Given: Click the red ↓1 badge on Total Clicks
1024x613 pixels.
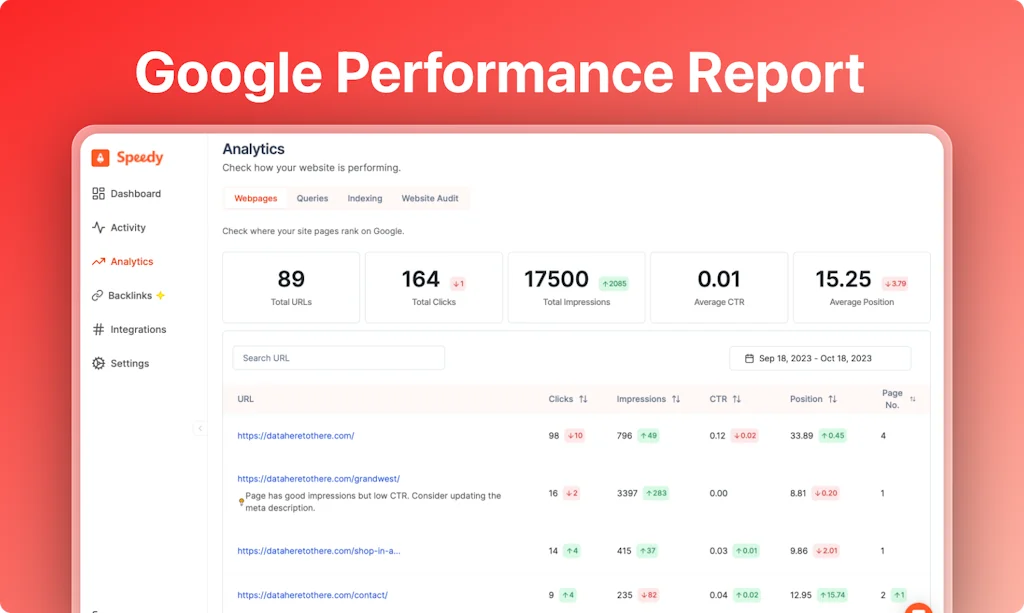Looking at the screenshot, I should [458, 283].
